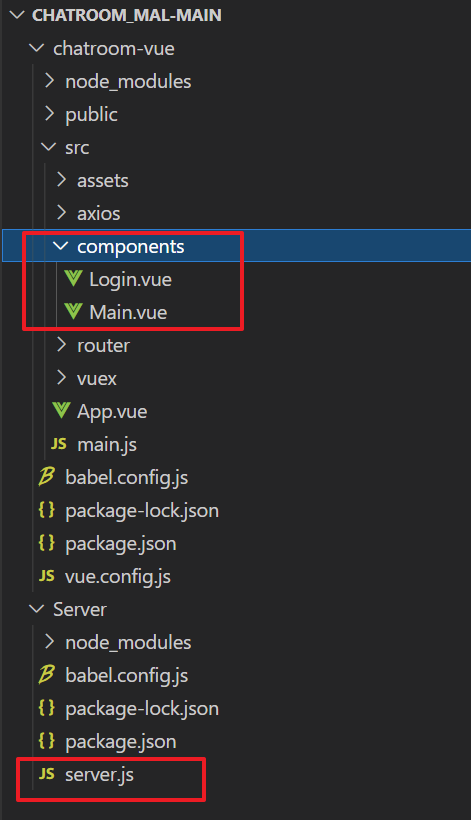Click the Babel icon of Server babel.config.js

[47, 675]
